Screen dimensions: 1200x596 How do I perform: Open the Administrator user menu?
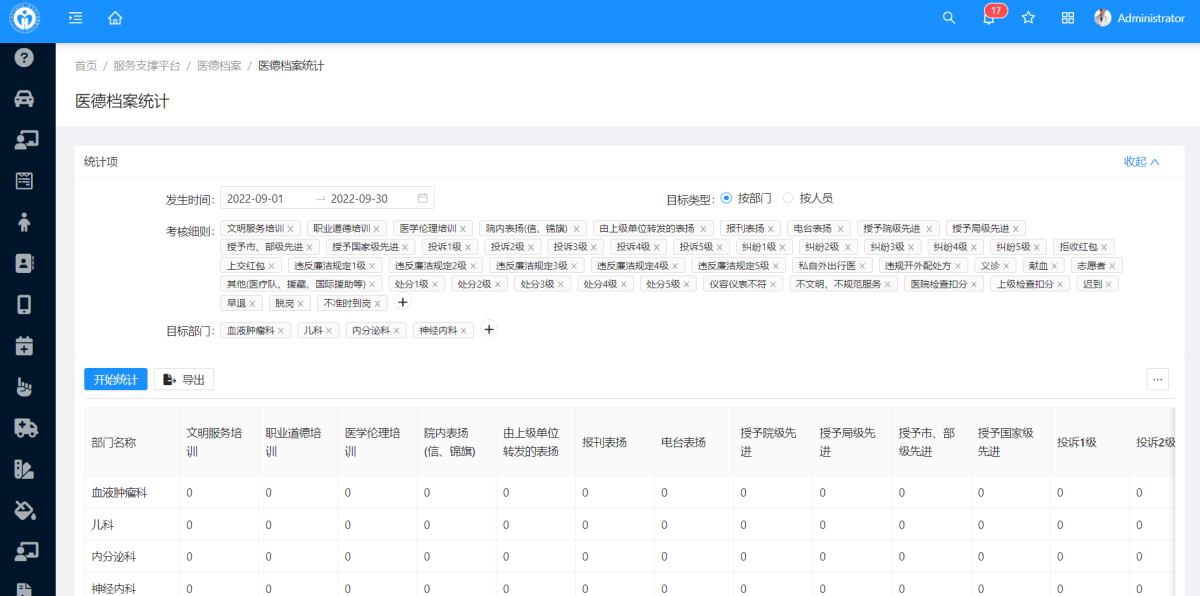pos(1139,18)
